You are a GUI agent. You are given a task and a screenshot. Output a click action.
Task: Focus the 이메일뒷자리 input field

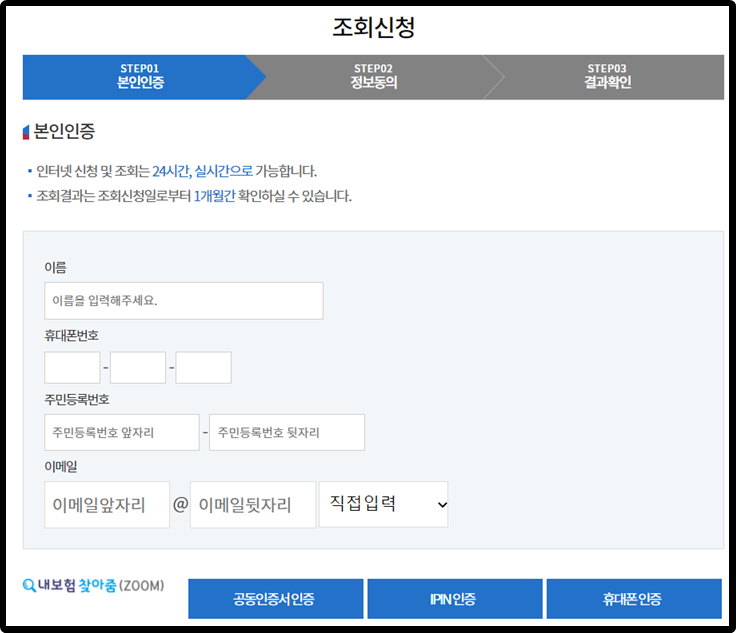coord(253,504)
